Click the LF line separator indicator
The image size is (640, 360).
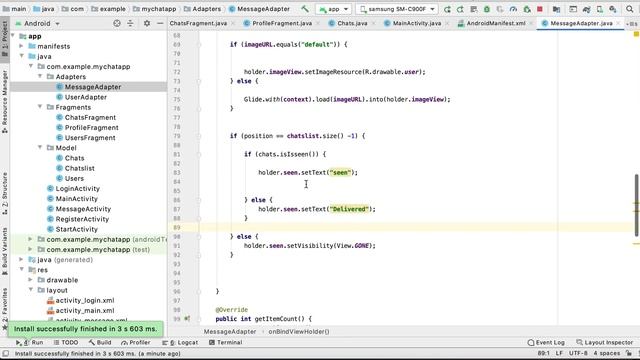point(559,353)
